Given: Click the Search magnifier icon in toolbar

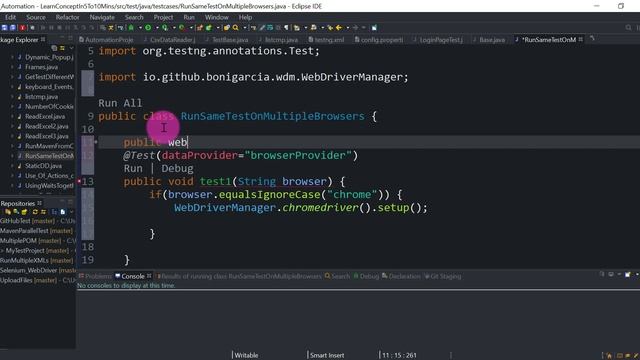Looking at the screenshot, I should (236, 28).
